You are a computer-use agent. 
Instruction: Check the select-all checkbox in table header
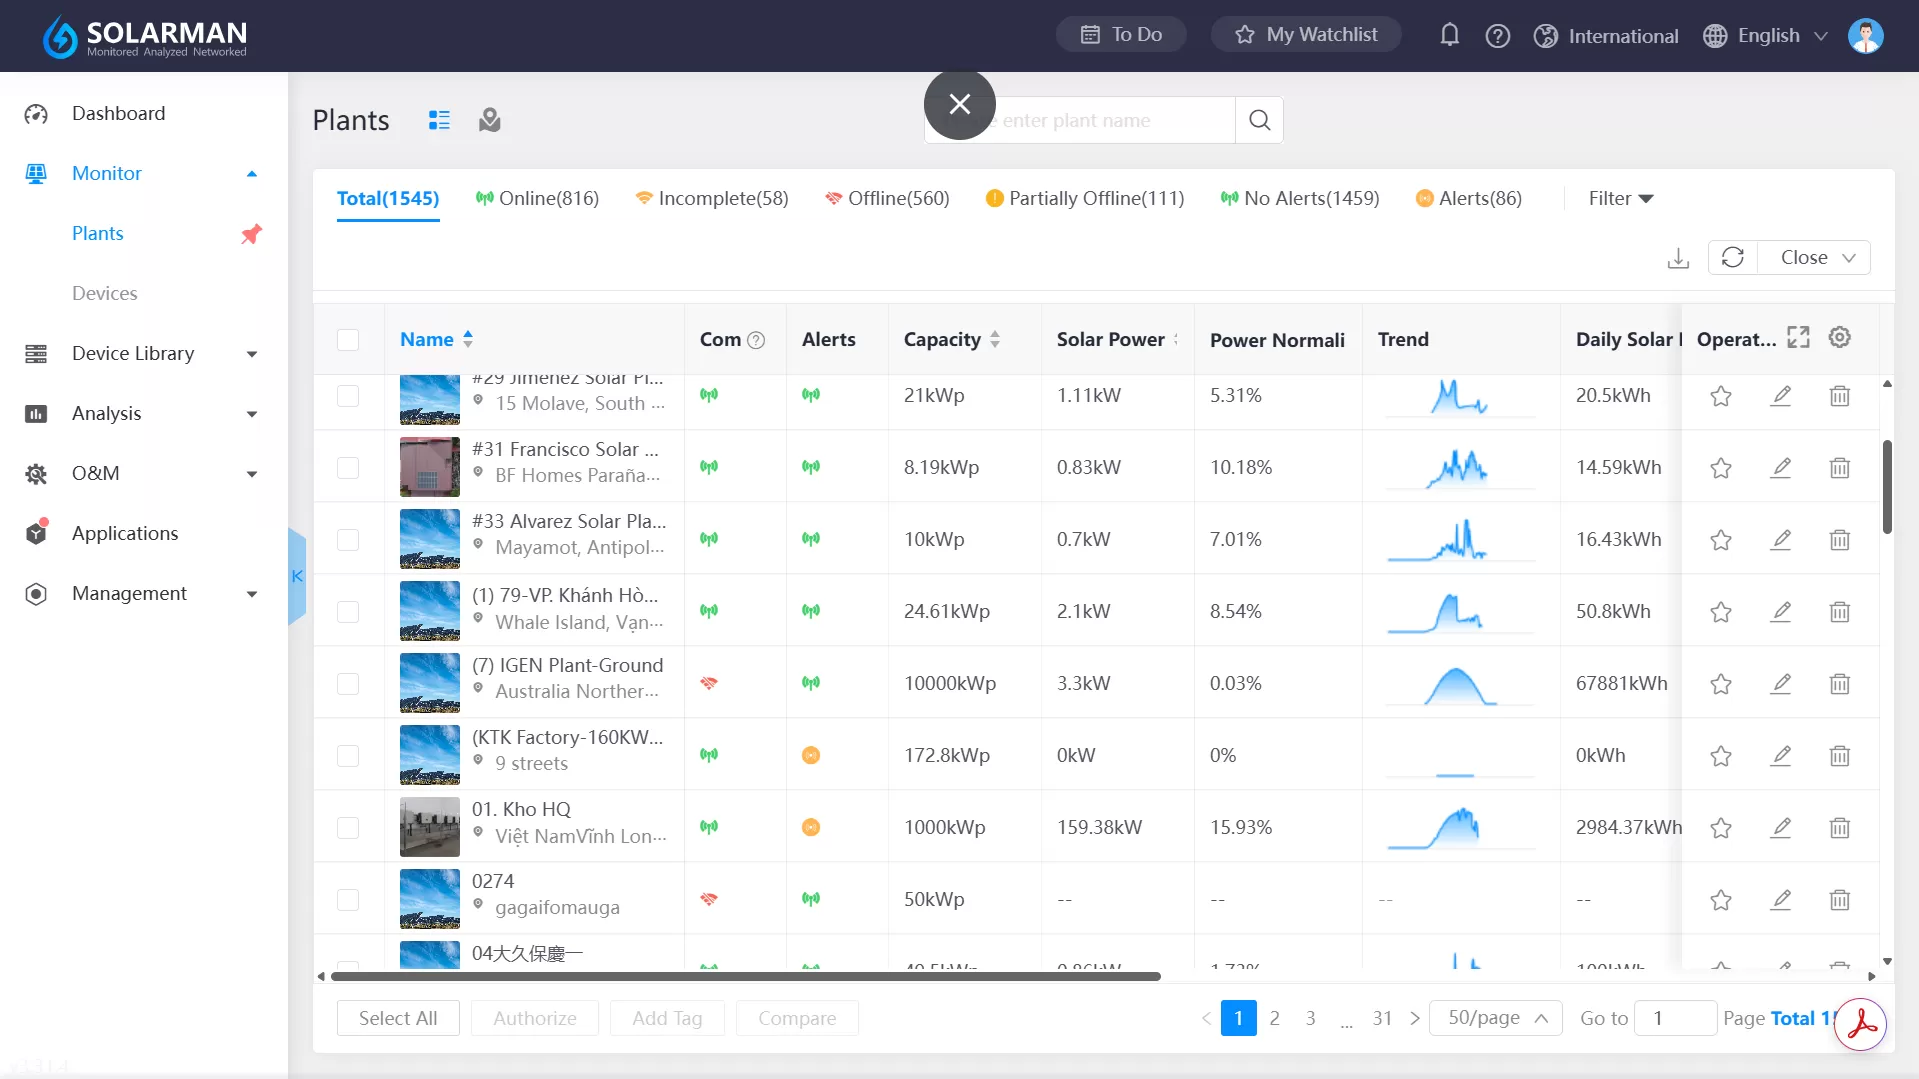348,340
